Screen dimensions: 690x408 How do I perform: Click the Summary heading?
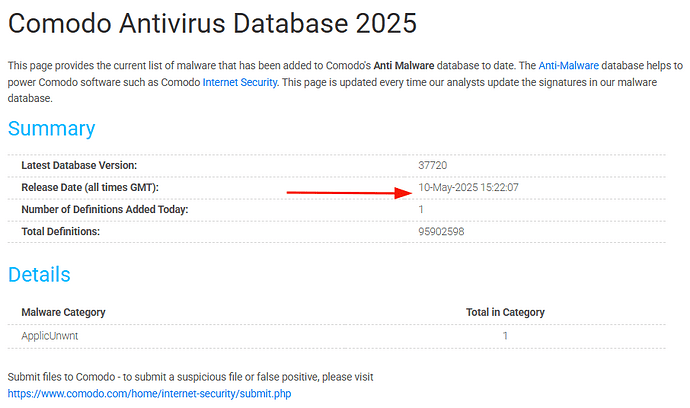pyautogui.click(x=51, y=129)
